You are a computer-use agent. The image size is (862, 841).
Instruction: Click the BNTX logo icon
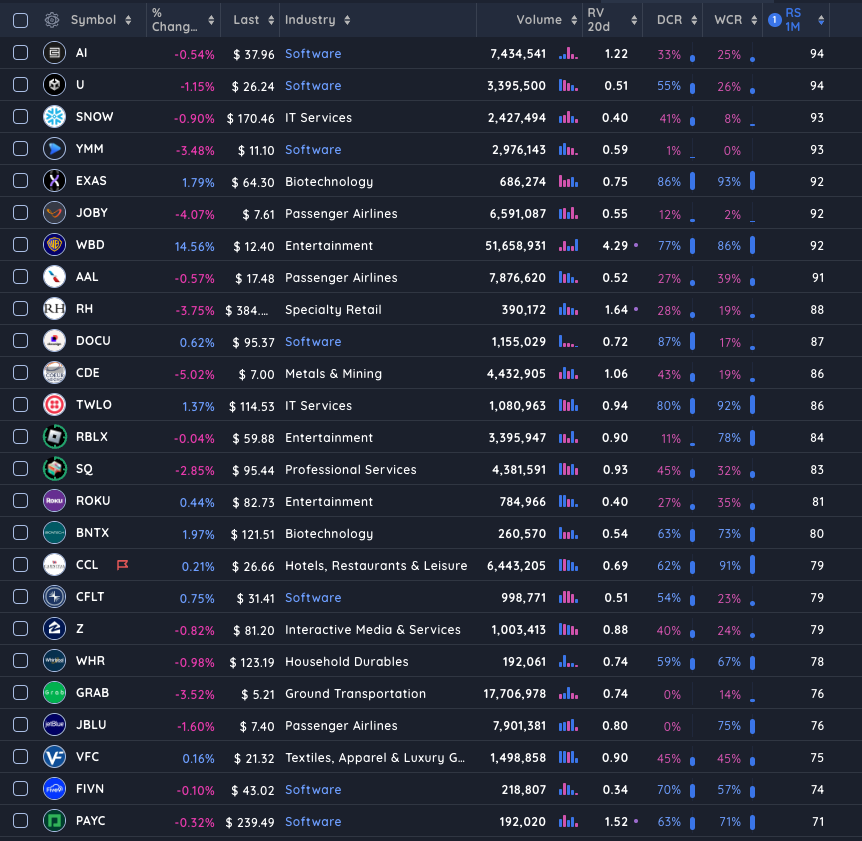click(x=54, y=533)
